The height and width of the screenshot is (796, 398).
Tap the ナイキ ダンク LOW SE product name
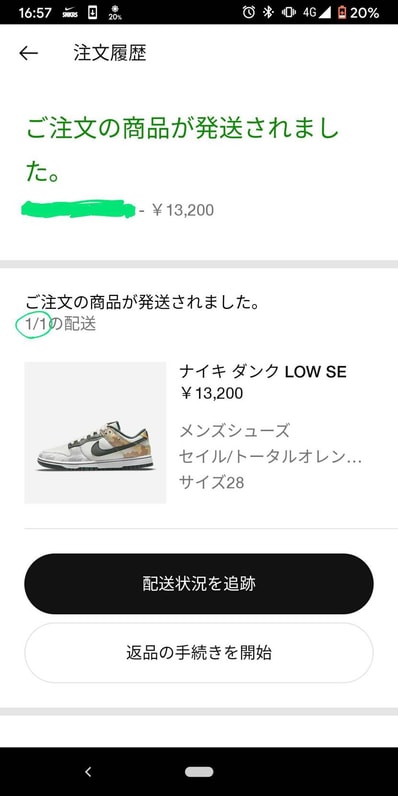pyautogui.click(x=262, y=372)
